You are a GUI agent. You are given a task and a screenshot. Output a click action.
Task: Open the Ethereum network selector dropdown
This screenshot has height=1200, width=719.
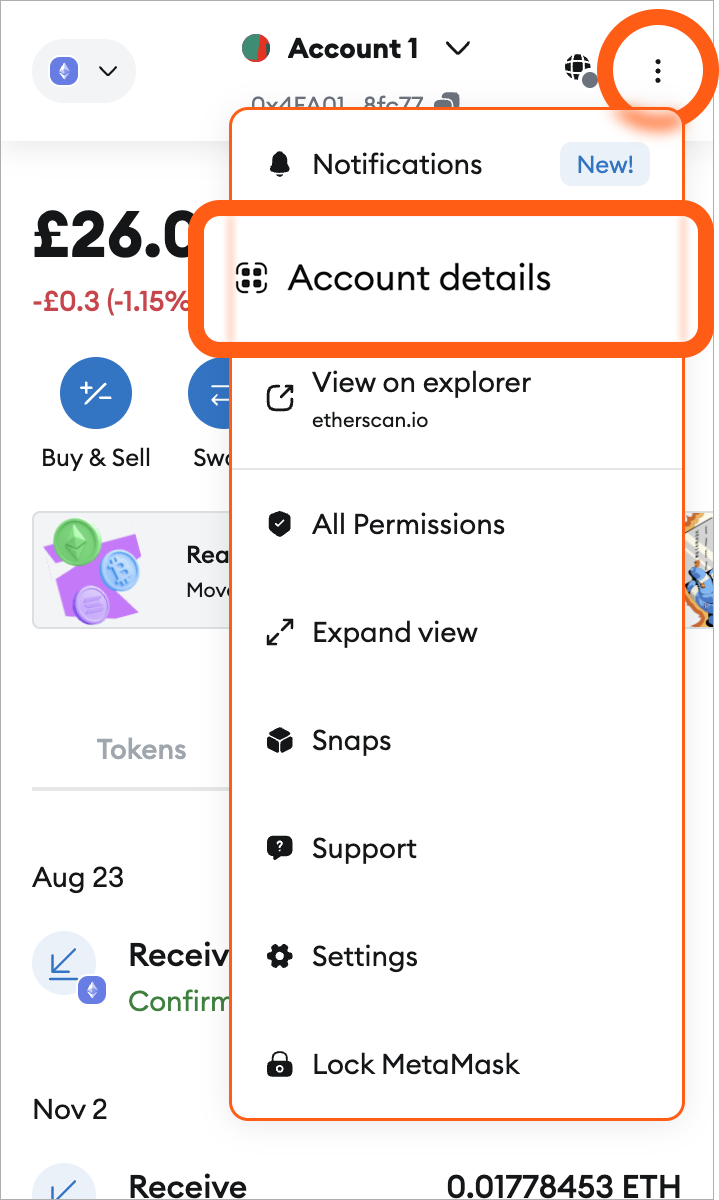pyautogui.click(x=84, y=71)
